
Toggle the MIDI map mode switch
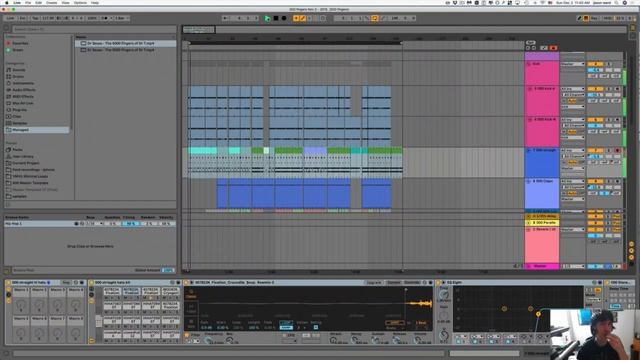(607, 18)
